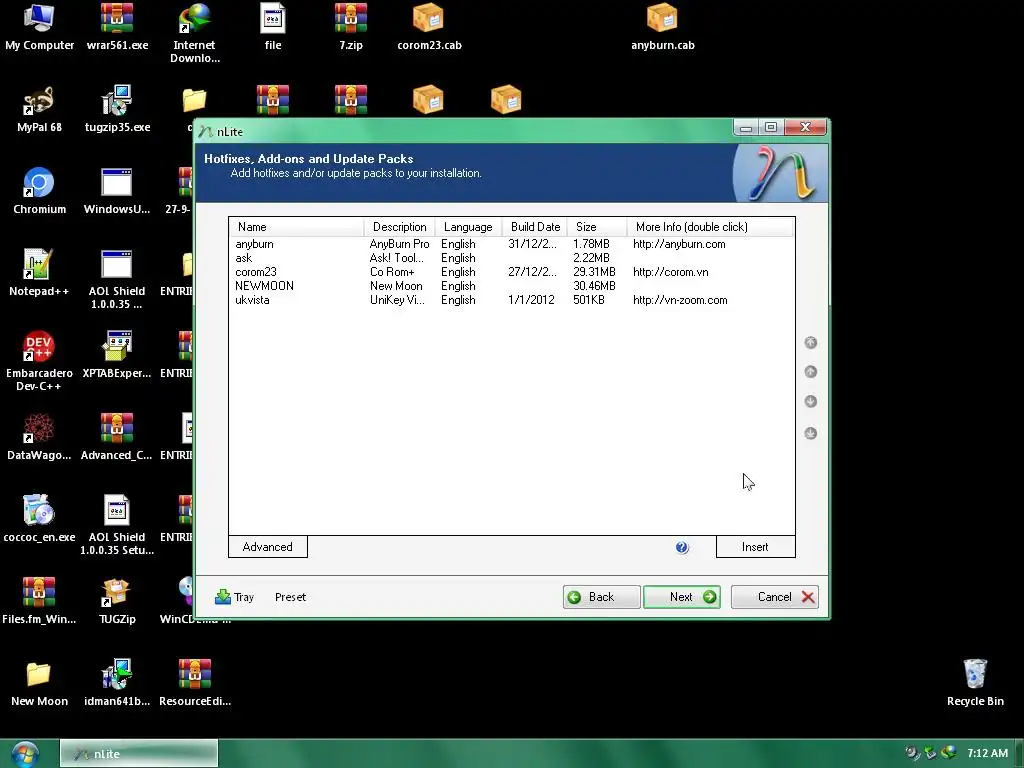Screen dimensions: 1024x768
Task: Click the move-to-bottom arrow in nLite
Action: pyautogui.click(x=810, y=433)
